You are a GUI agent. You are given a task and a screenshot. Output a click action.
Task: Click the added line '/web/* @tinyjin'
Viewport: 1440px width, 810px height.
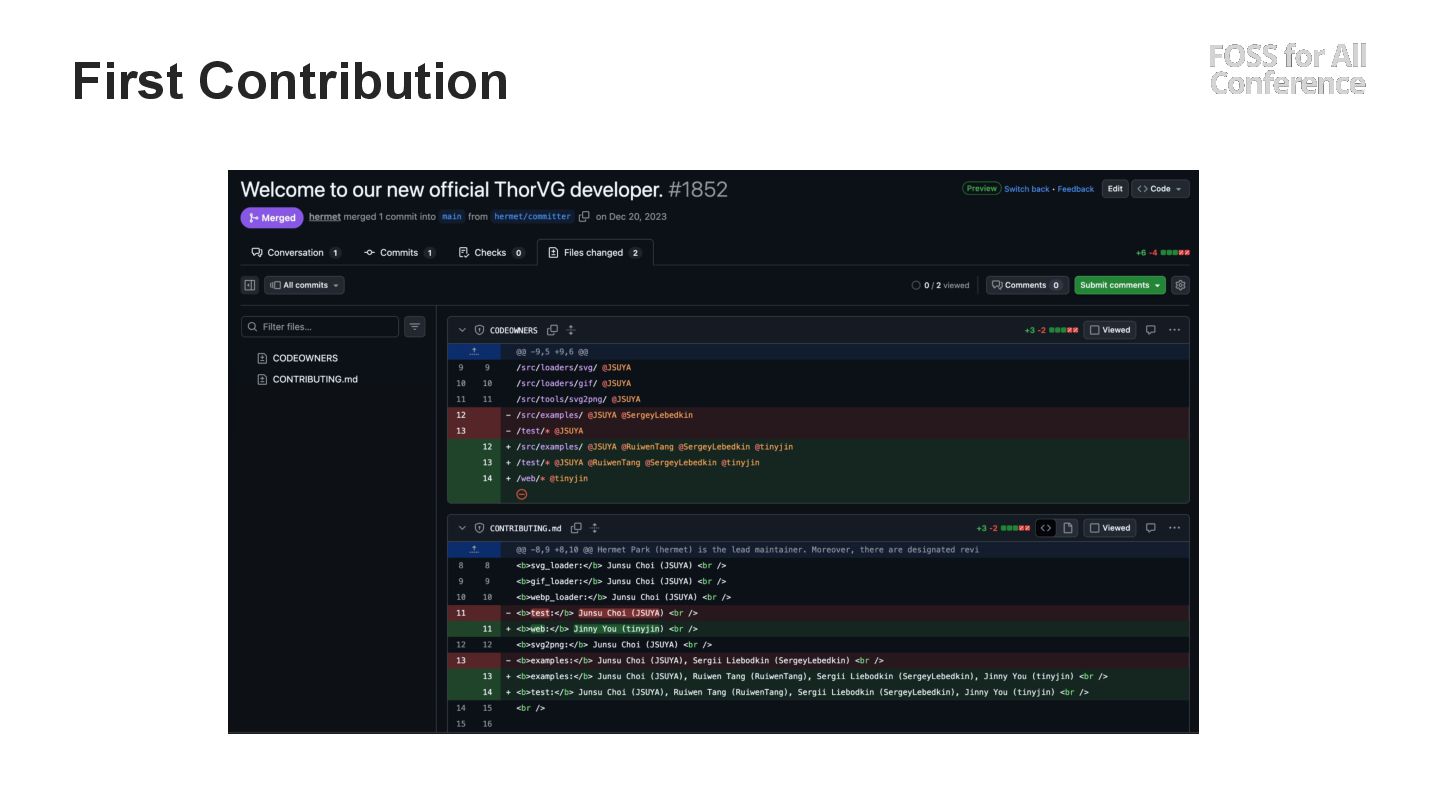(x=818, y=479)
